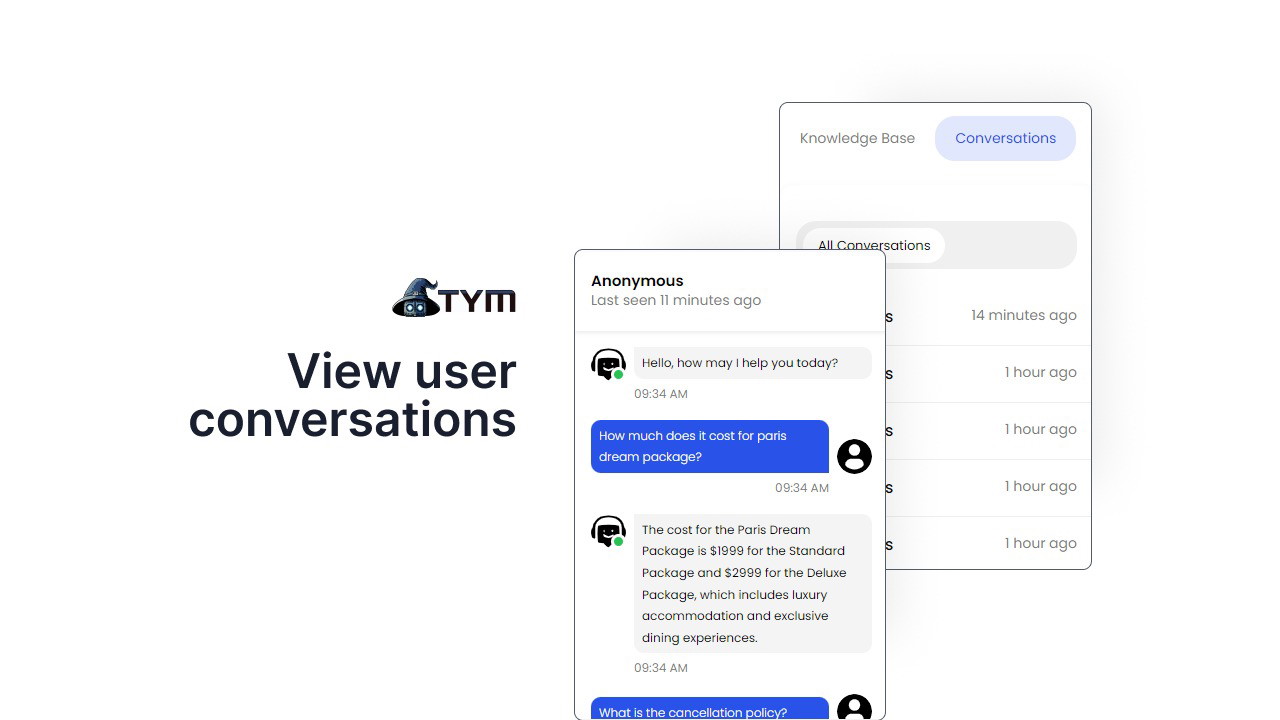
Task: Click bot avatar beside Paris pricing reply
Action: [607, 531]
